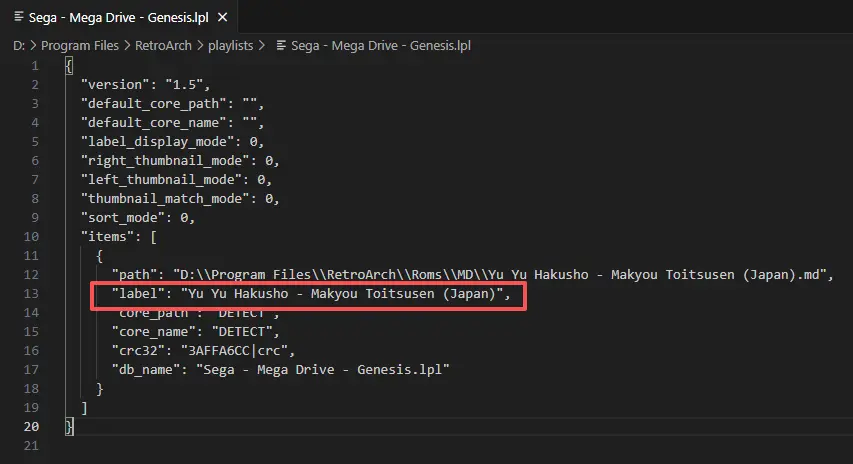Click line number 10 in the gutter
The height and width of the screenshot is (464, 853).
pyautogui.click(x=32, y=236)
